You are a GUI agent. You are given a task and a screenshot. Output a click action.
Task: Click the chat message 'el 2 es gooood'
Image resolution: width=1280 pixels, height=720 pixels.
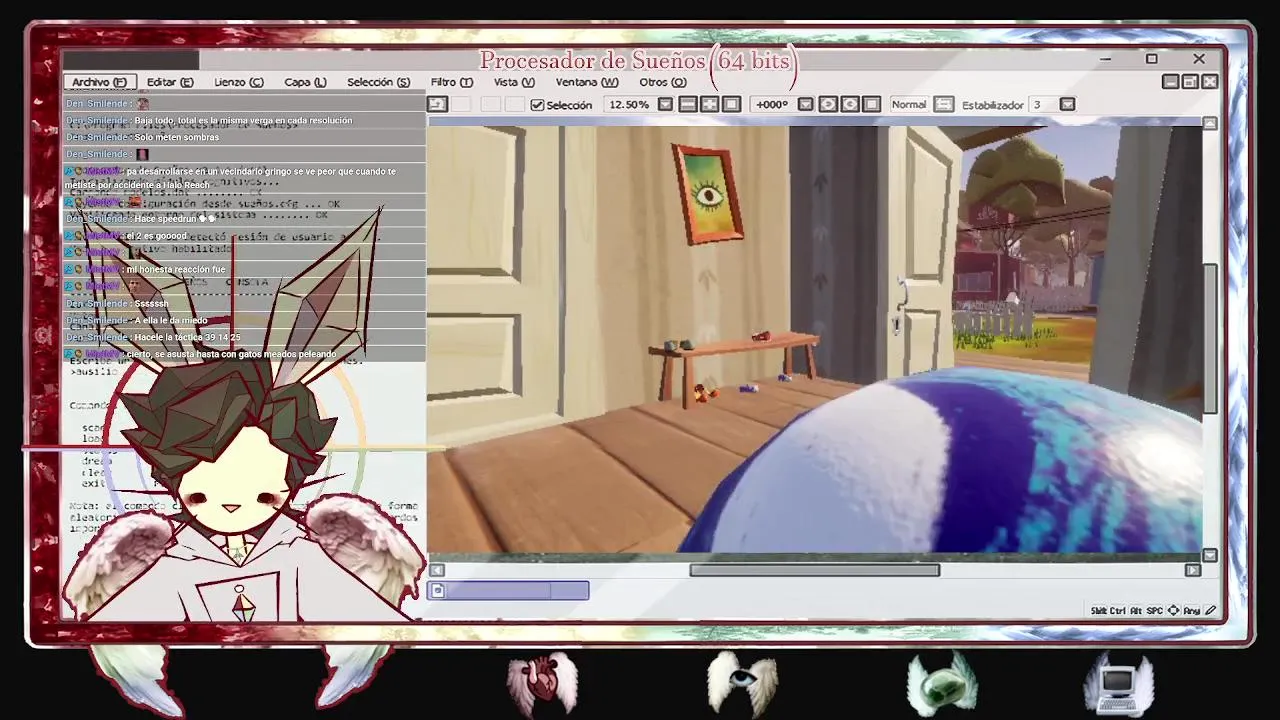156,236
